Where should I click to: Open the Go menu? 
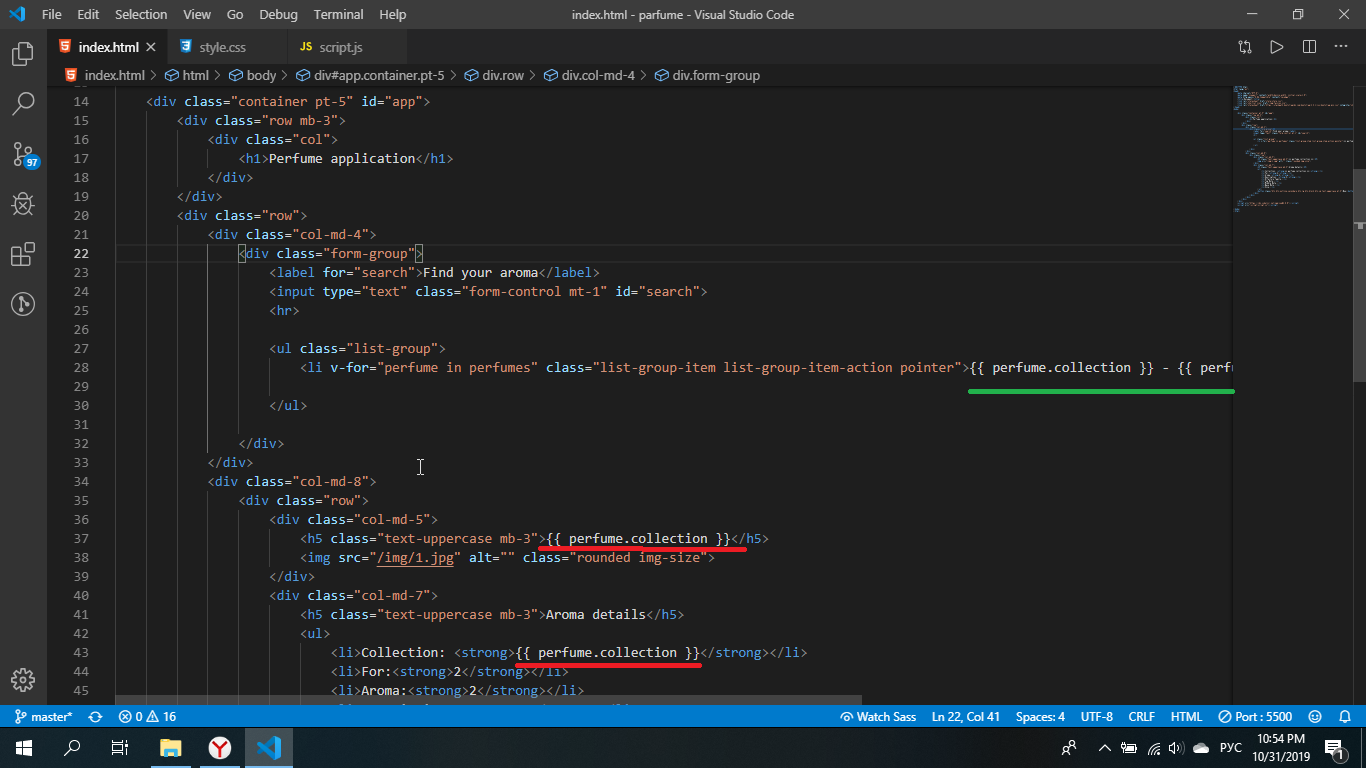coord(235,15)
